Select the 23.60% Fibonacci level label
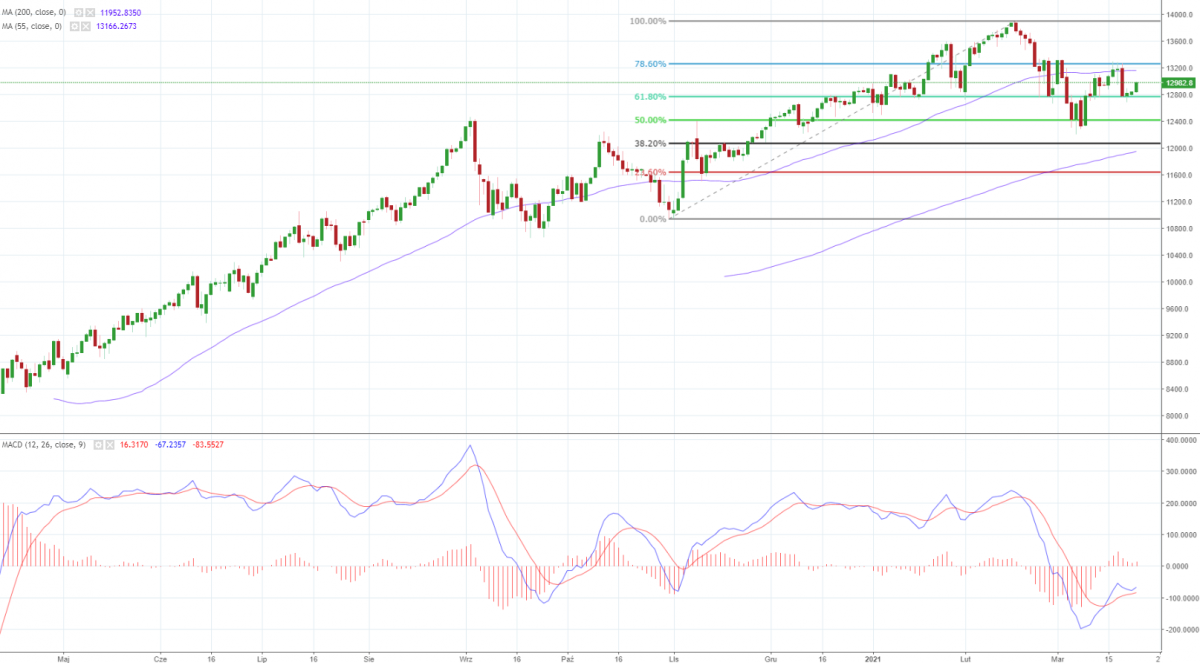 [x=650, y=172]
